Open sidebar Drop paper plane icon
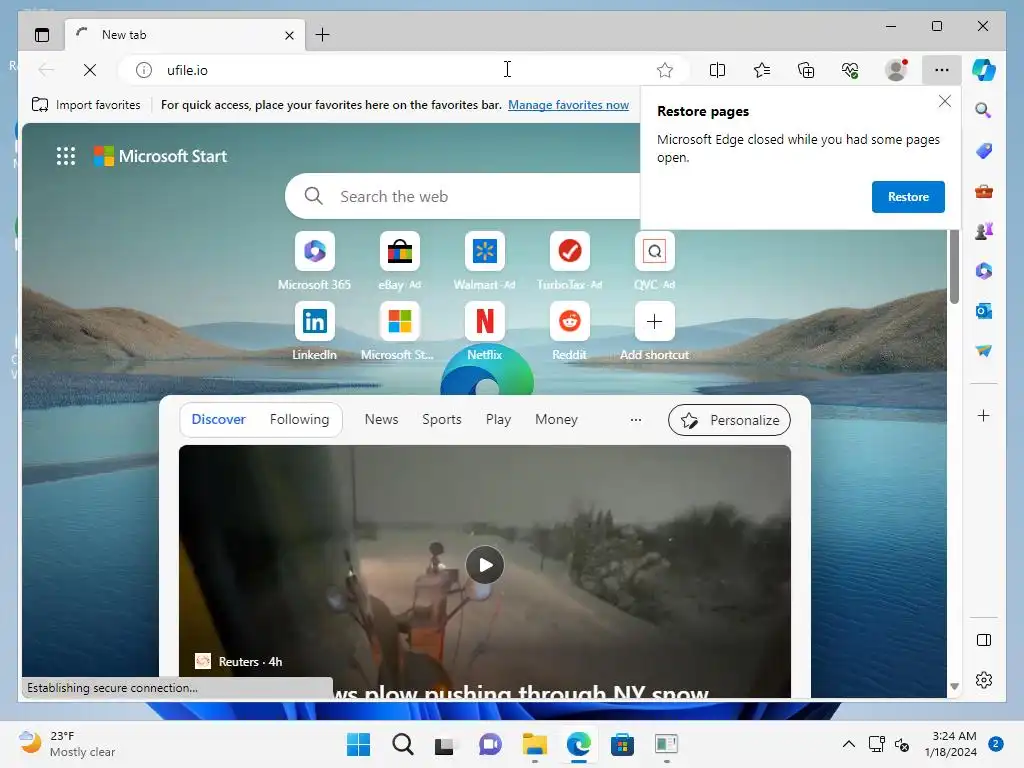This screenshot has height=768, width=1024. 984,351
